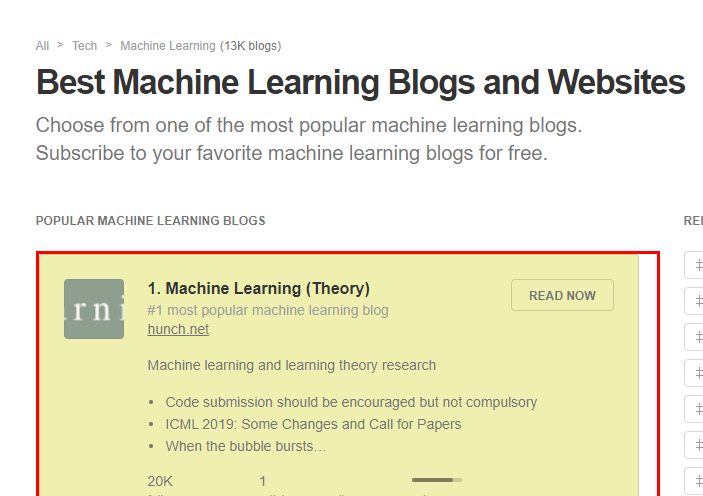703x496 pixels.
Task: Open the '1. Machine Learning (Theory)' title
Action: 259,288
